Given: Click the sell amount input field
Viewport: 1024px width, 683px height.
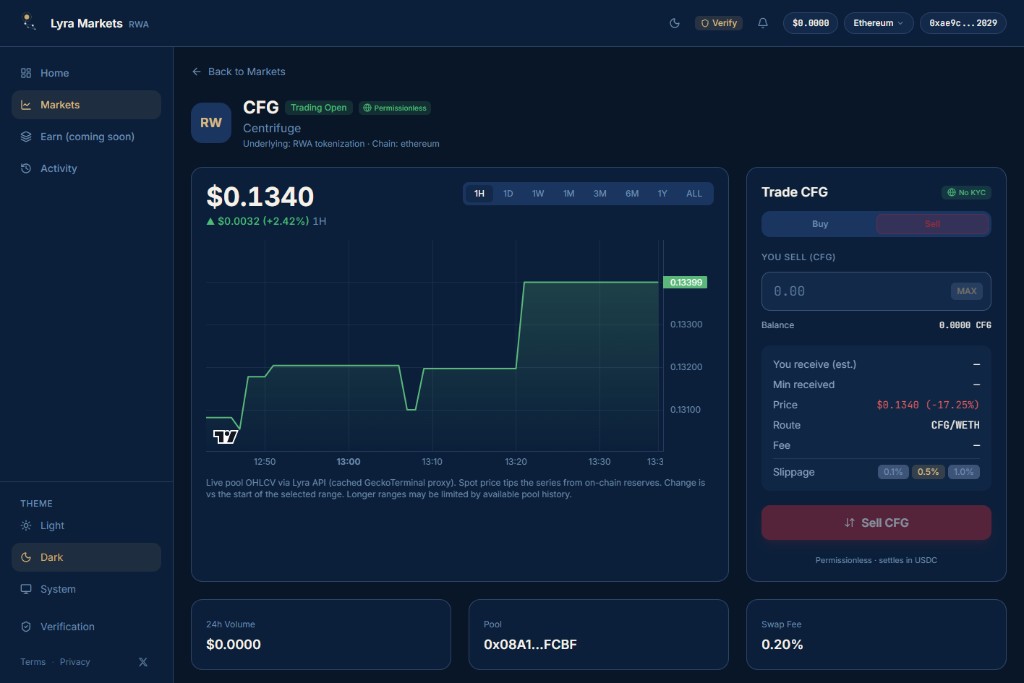Looking at the screenshot, I should pos(876,291).
